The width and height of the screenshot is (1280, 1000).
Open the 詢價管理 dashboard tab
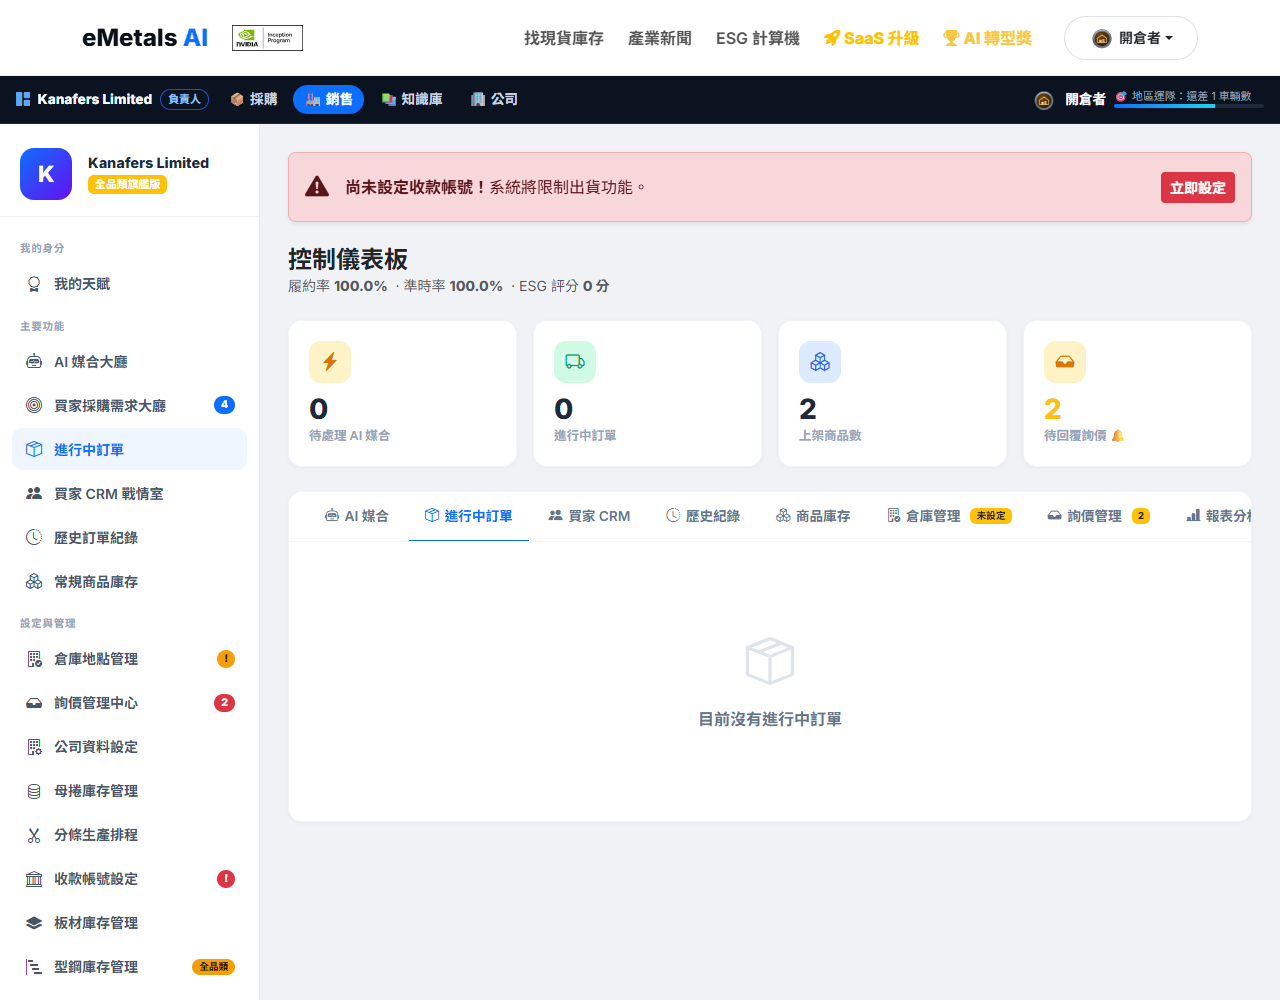pyautogui.click(x=1099, y=516)
